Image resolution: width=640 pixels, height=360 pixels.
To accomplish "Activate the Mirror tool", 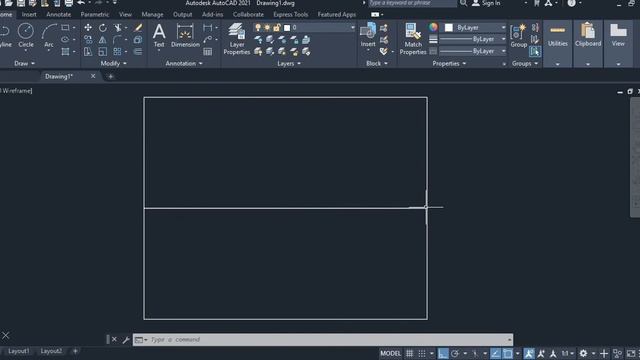I will coord(102,40).
